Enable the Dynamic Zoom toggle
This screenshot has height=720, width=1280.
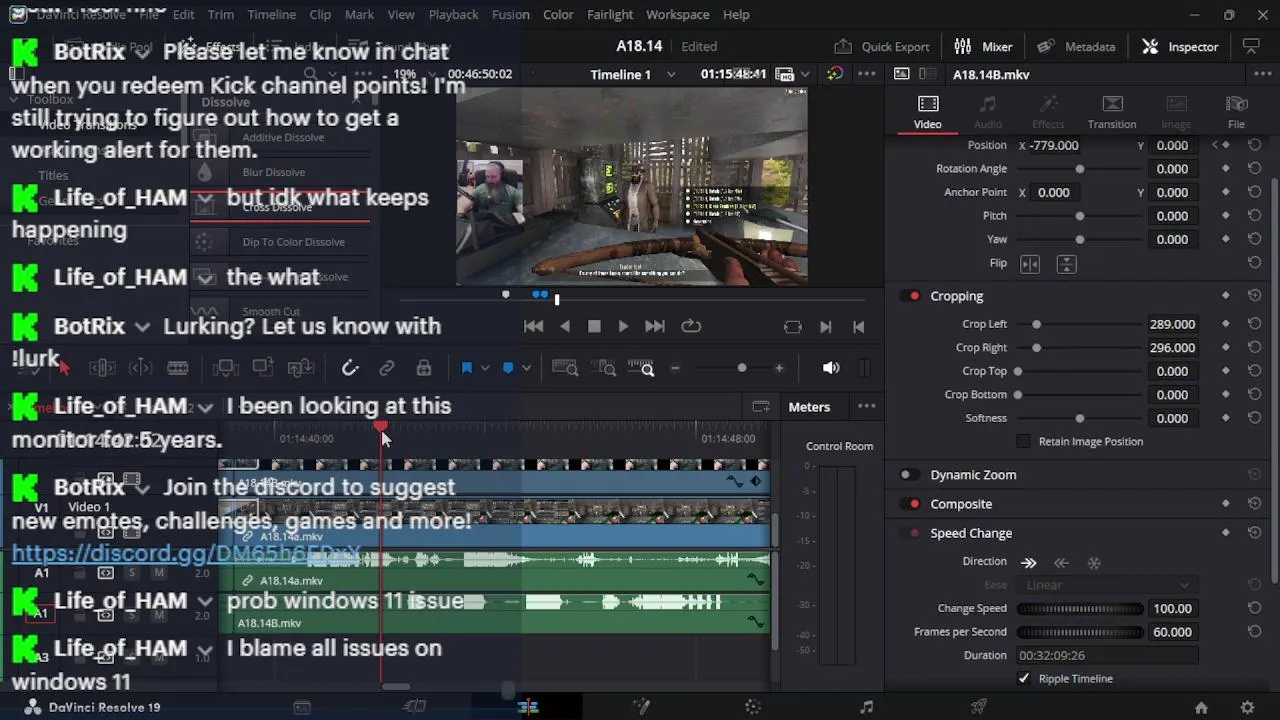(x=908, y=475)
